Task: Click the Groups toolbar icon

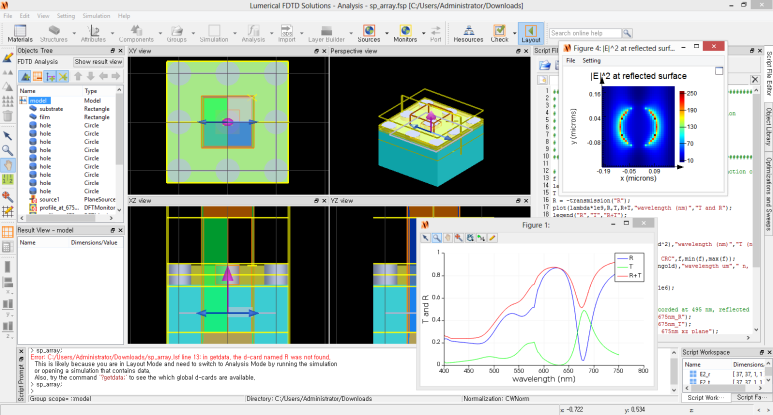Action: (176, 34)
